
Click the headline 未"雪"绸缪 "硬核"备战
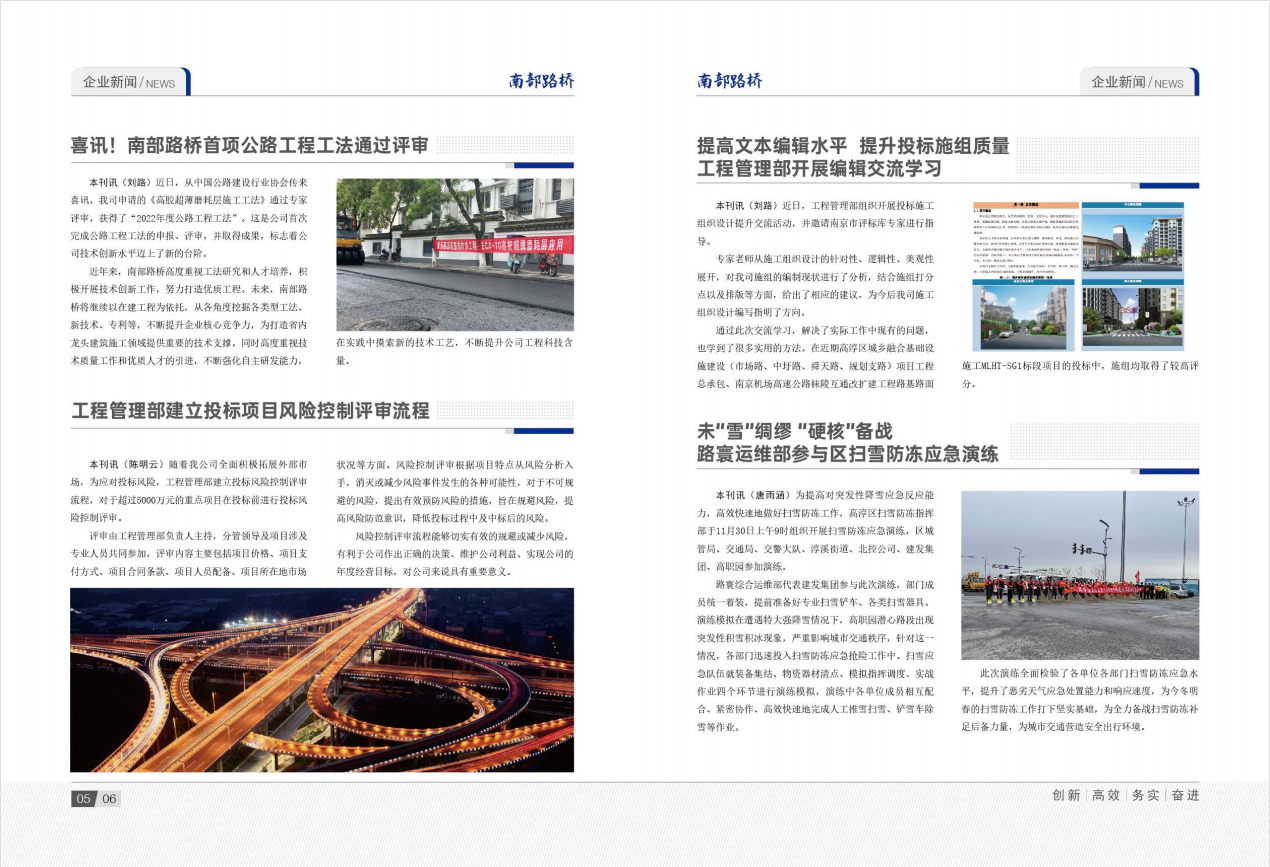pyautogui.click(x=794, y=432)
